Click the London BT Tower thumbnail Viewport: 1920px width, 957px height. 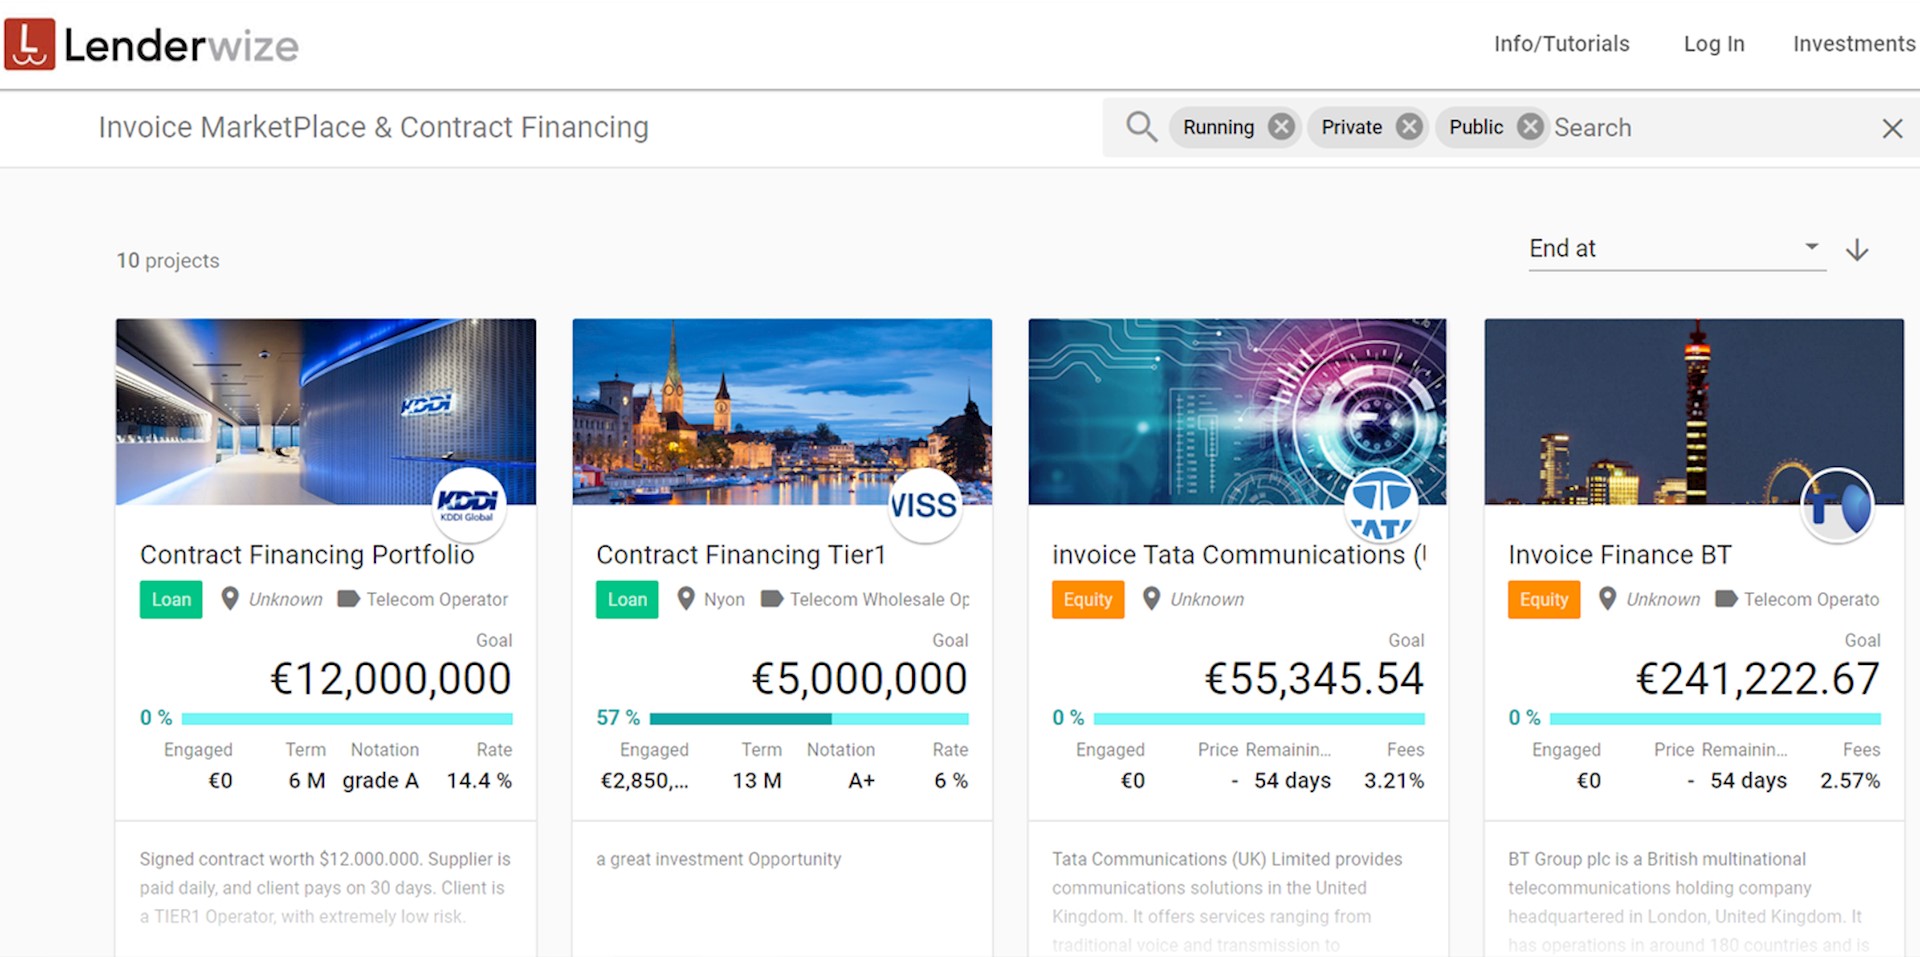tap(1694, 411)
